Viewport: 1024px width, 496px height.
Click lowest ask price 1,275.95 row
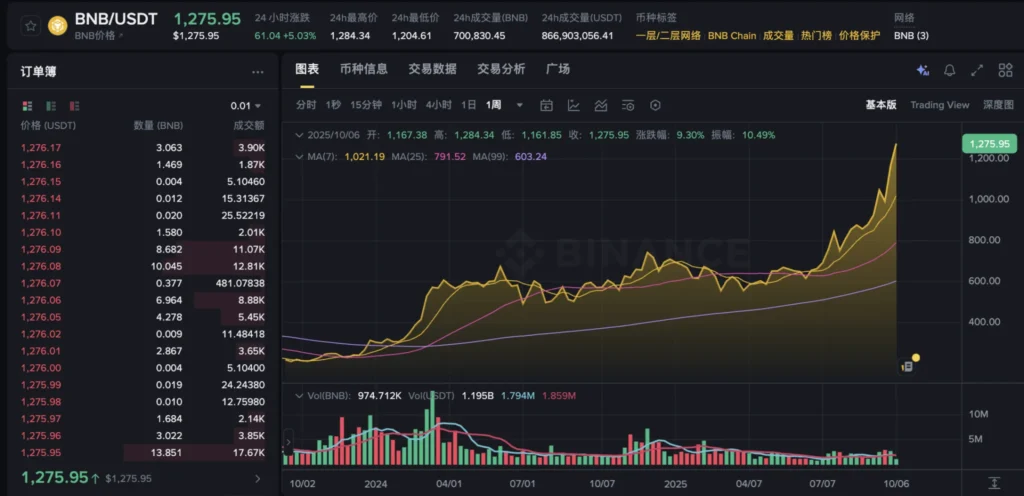point(142,452)
